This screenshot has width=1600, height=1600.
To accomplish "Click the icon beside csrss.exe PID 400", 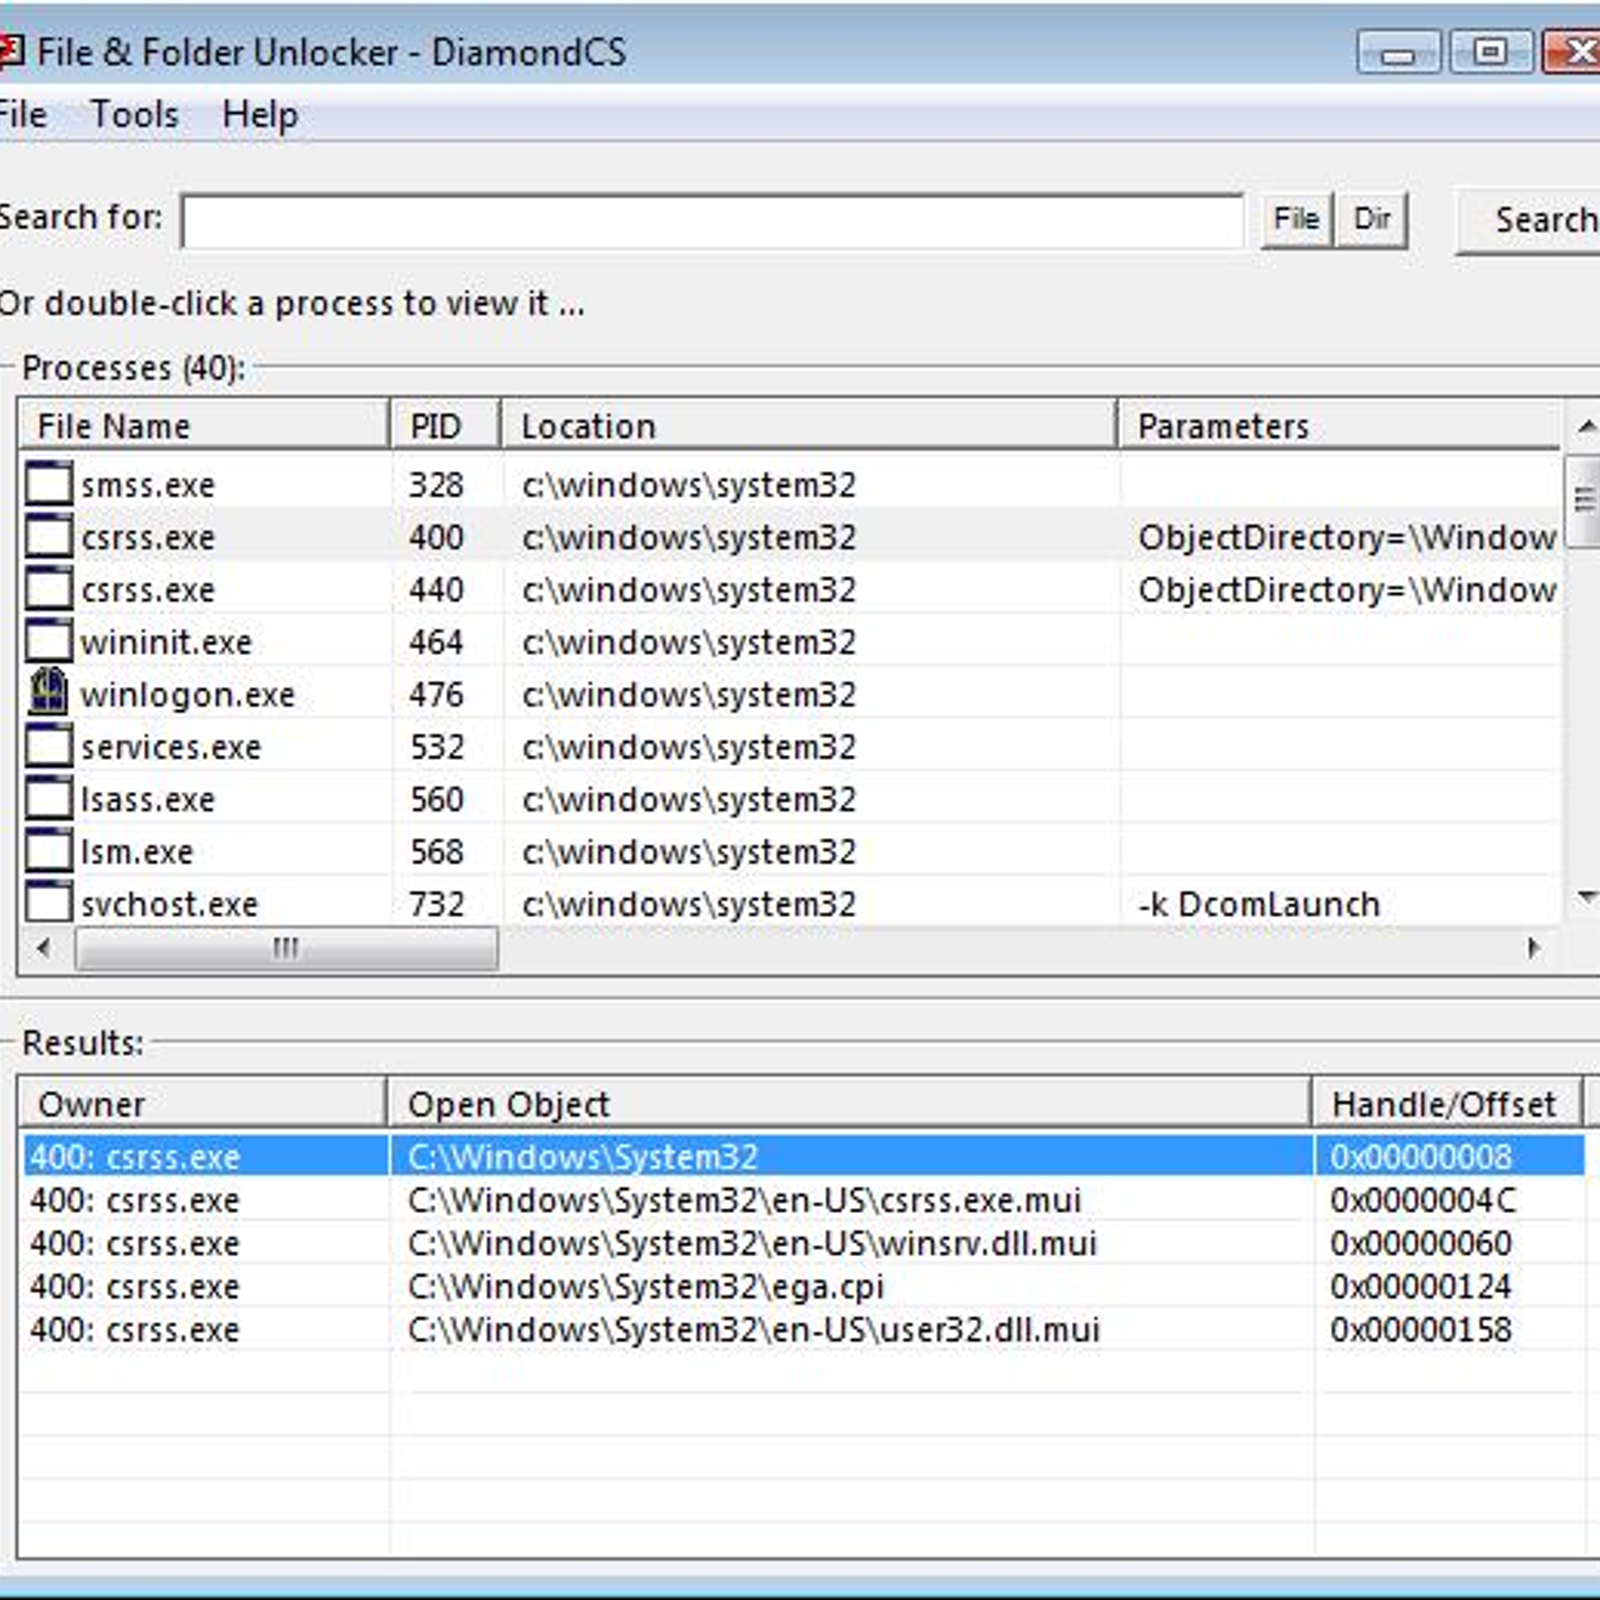I will [49, 537].
